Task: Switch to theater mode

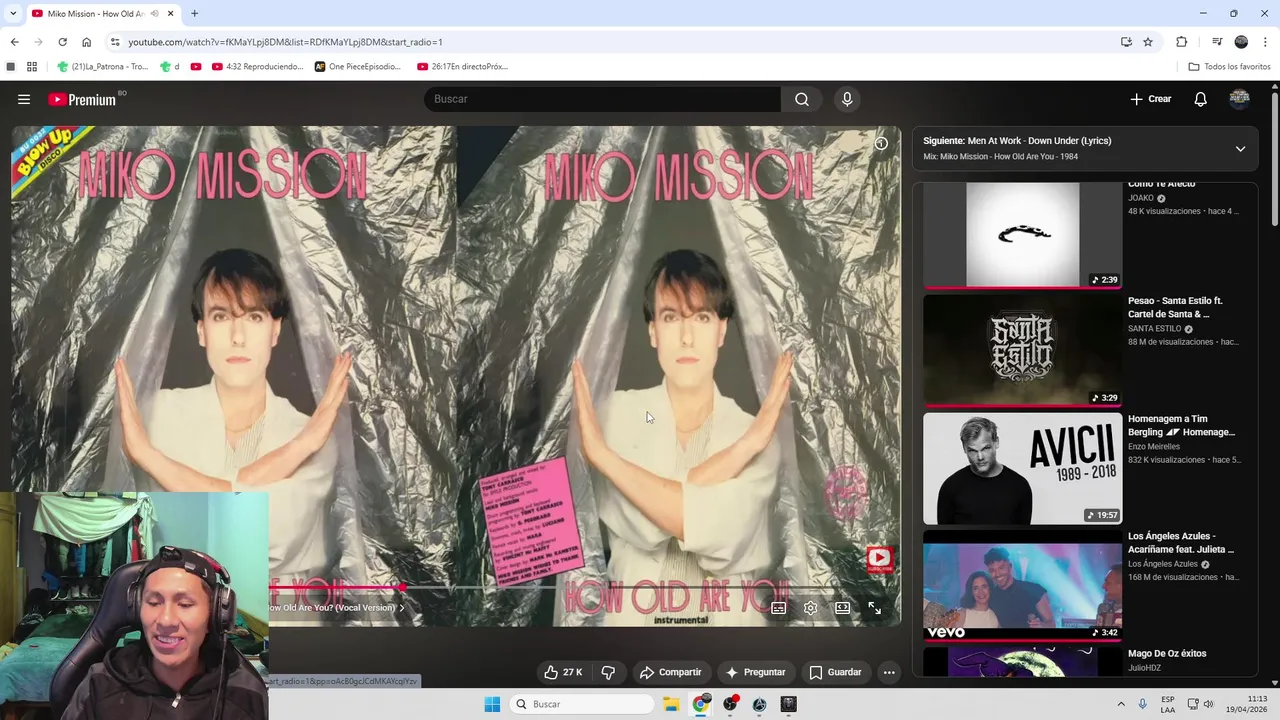Action: click(x=842, y=608)
